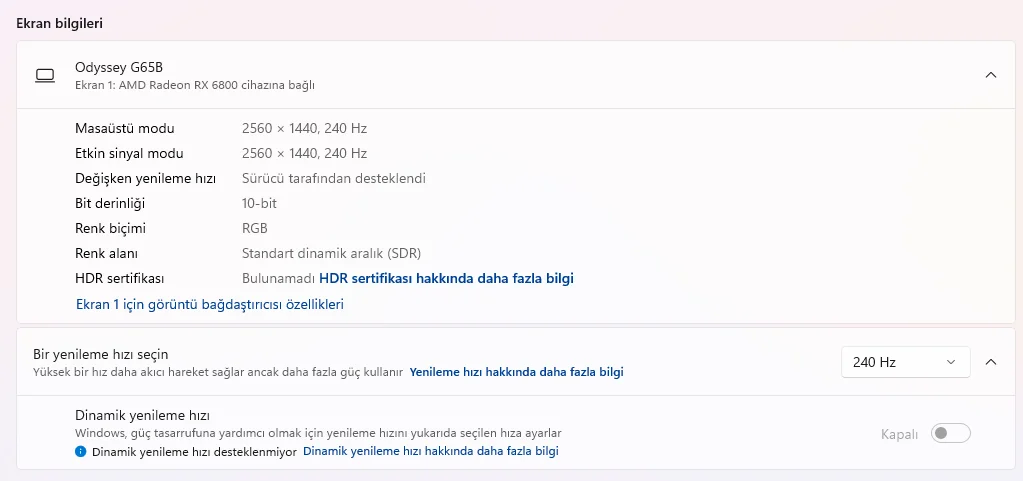Click the monitor icon beside Odyssey G65B

45,76
